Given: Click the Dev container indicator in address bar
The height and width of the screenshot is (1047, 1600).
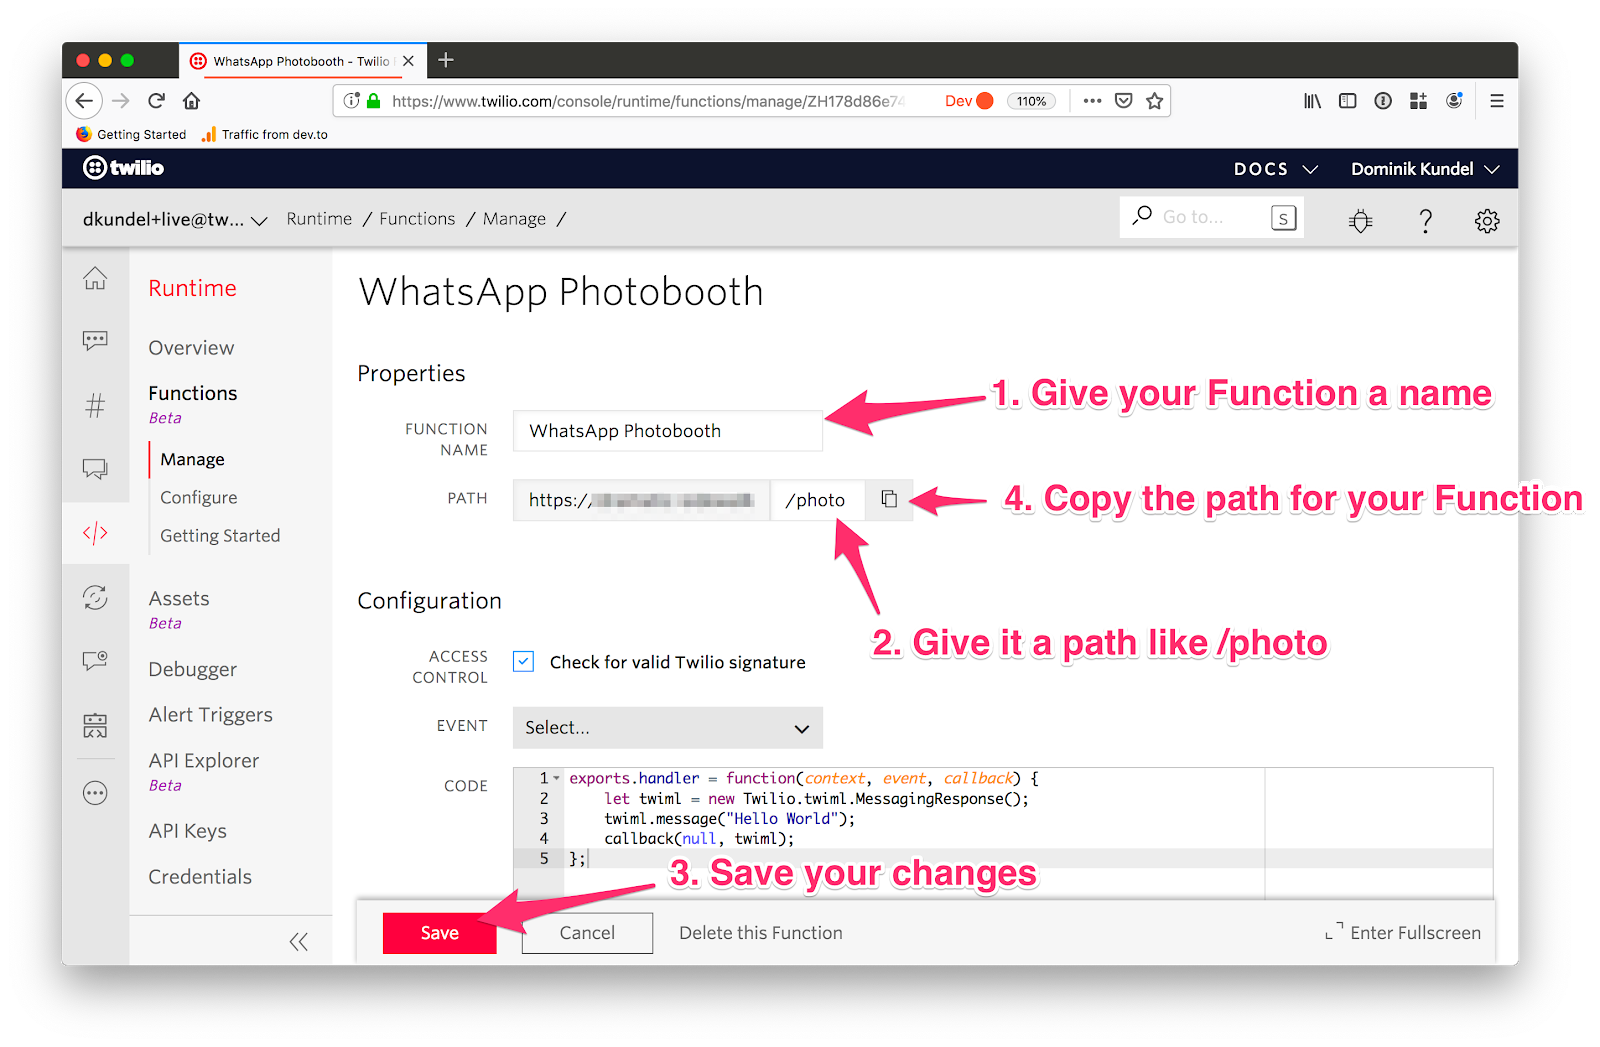Looking at the screenshot, I should click(968, 101).
